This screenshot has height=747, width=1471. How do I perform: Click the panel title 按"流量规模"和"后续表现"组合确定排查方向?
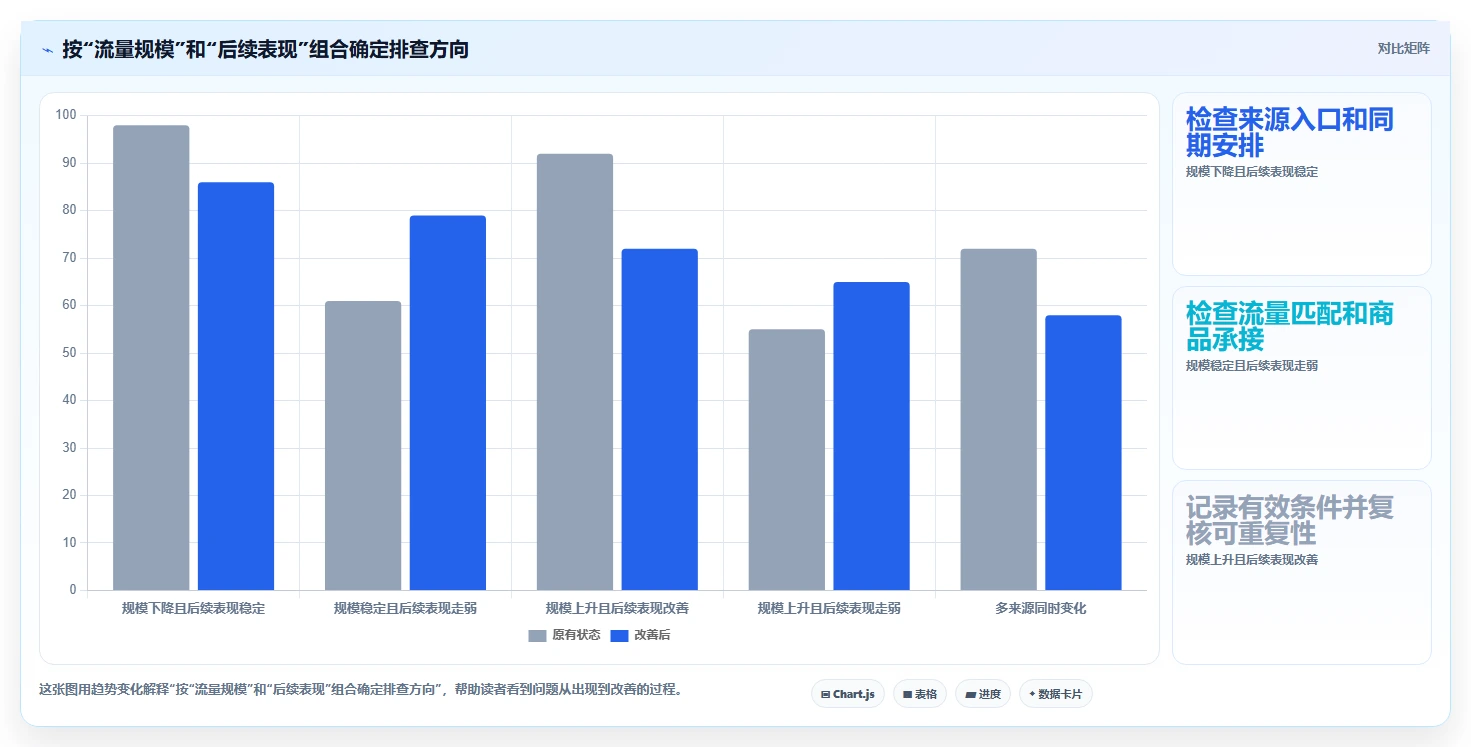point(265,49)
